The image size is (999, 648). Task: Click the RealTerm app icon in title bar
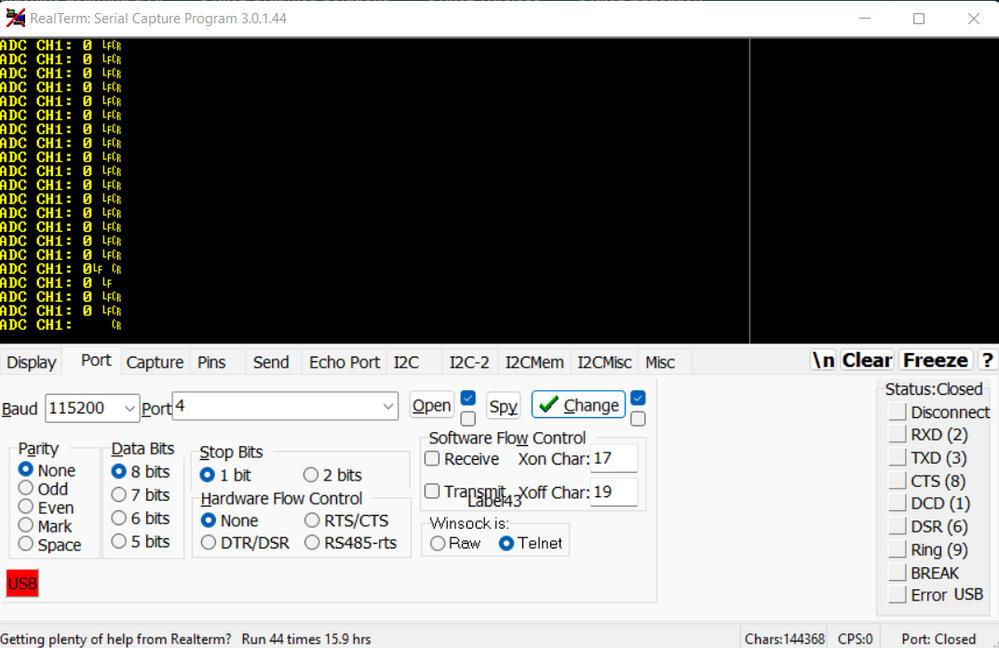pos(15,18)
